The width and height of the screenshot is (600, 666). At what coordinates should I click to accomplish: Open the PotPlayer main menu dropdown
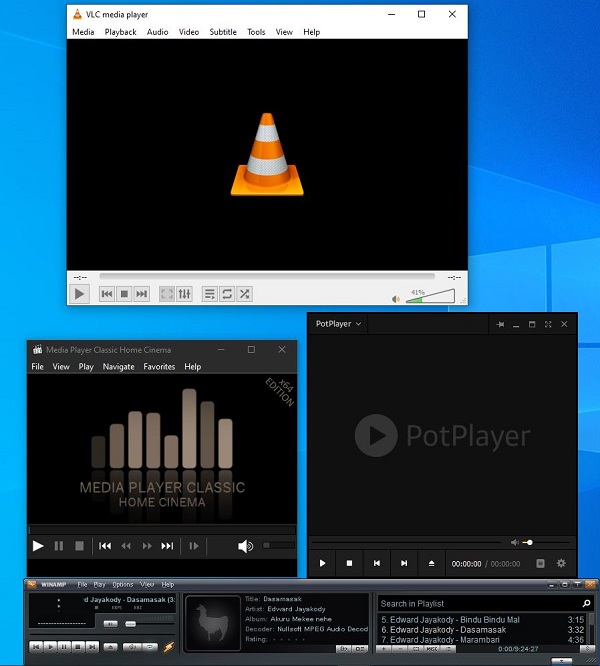pyautogui.click(x=338, y=324)
